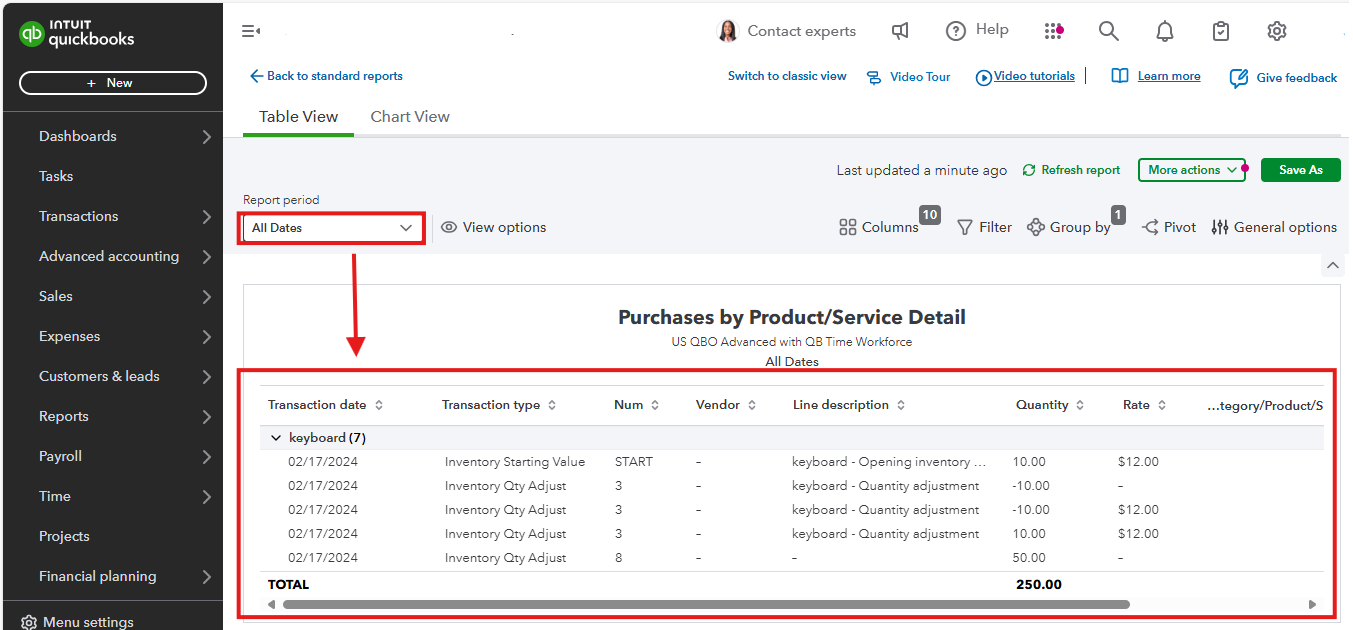Collapse the sidebar with hamburger icon

click(250, 31)
